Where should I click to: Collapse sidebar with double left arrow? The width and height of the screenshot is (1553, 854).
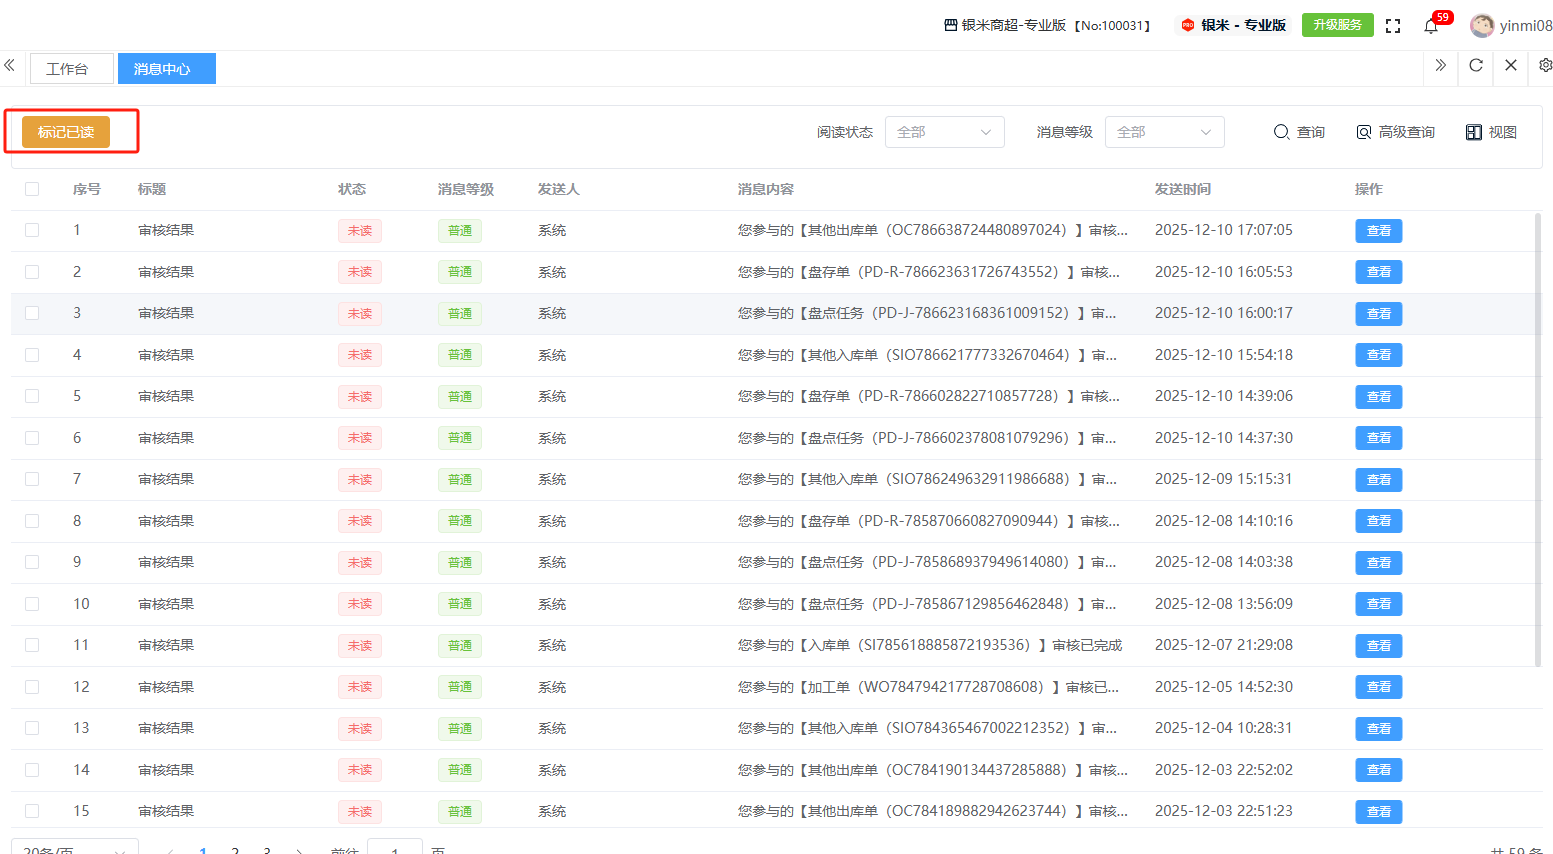pos(9,66)
